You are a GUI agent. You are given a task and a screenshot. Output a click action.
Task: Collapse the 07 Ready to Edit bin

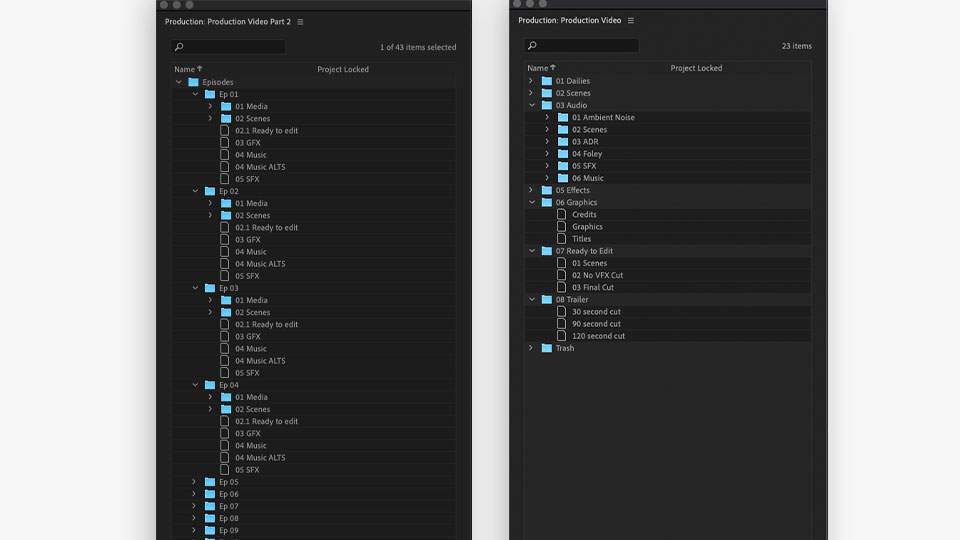(x=532, y=251)
